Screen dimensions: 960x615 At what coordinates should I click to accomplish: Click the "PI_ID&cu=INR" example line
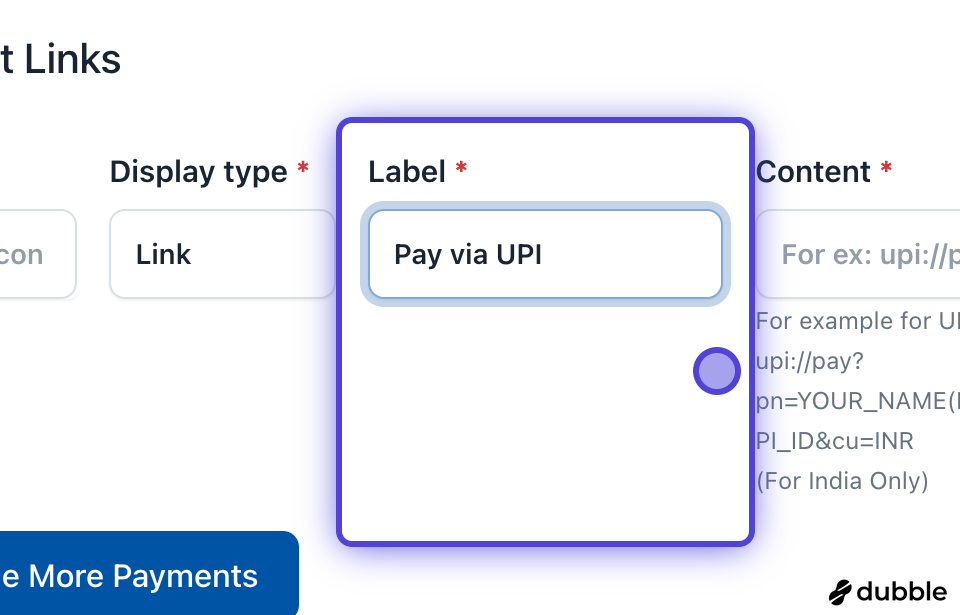point(835,441)
